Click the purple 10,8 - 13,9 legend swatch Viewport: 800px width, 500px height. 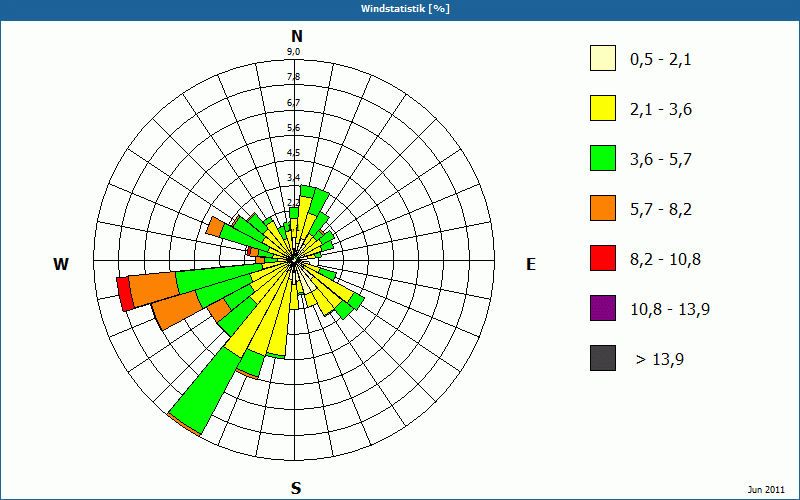click(603, 308)
